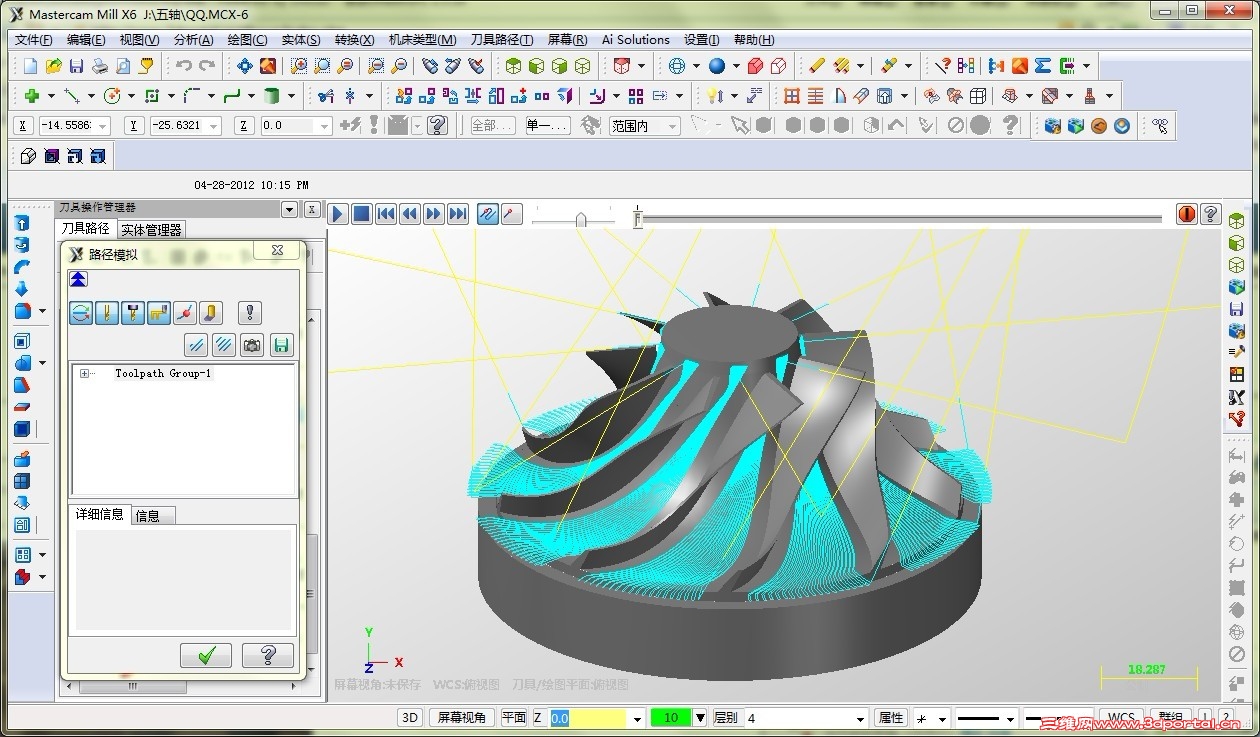
Task: Open the 范围内 selection dropdown
Action: (673, 126)
